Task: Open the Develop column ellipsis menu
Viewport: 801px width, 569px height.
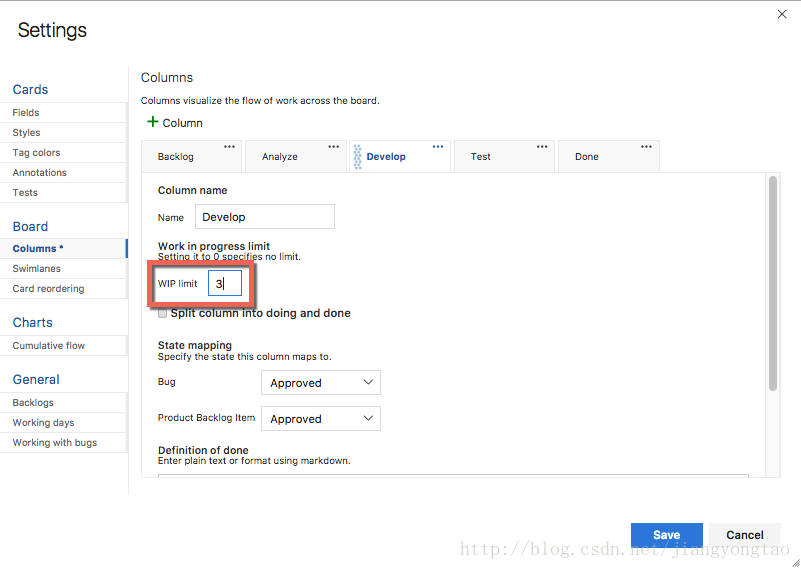Action: [x=438, y=147]
